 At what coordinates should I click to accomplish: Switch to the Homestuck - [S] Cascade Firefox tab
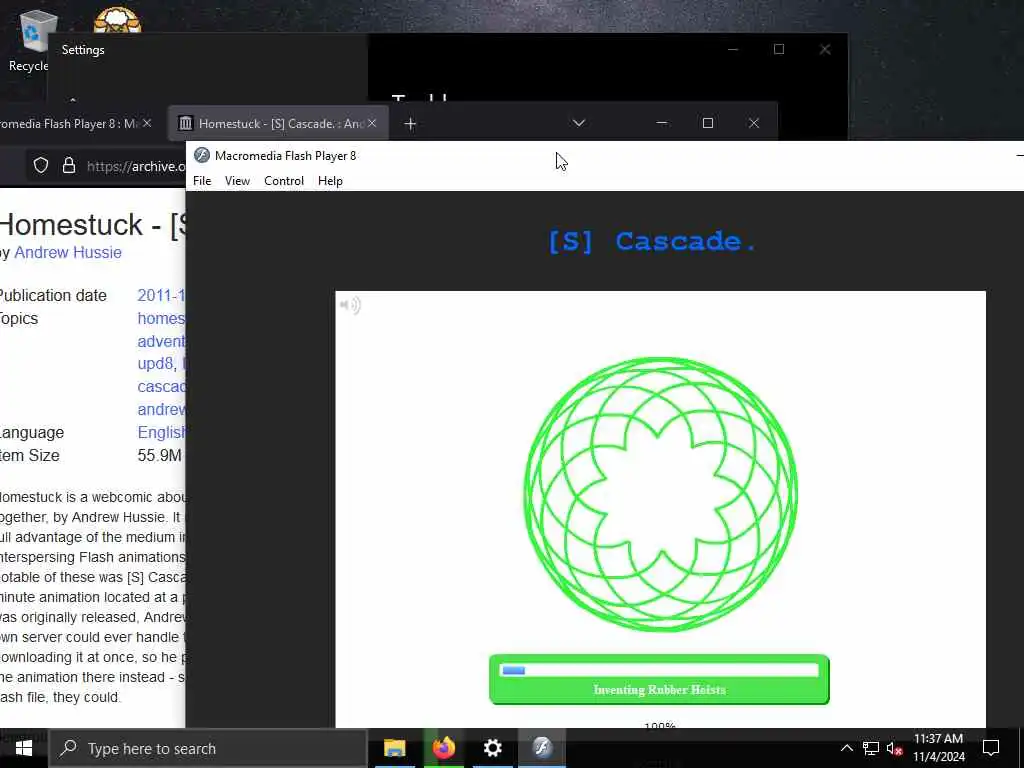click(279, 123)
